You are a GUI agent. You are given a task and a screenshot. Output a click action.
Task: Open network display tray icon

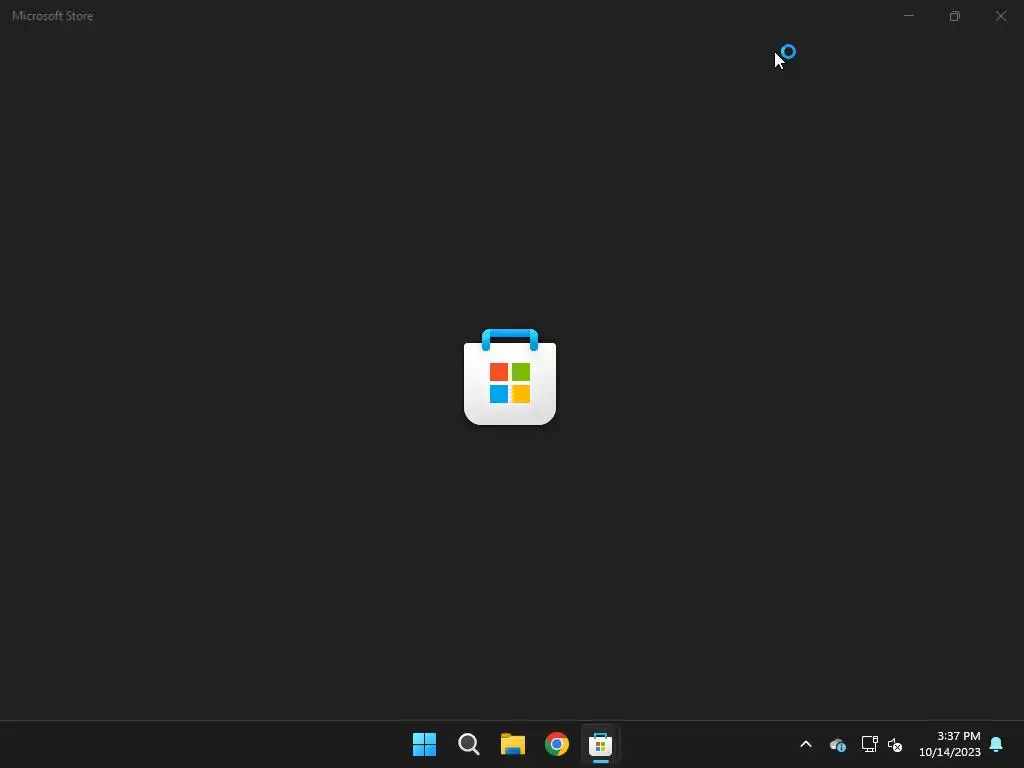click(x=869, y=744)
